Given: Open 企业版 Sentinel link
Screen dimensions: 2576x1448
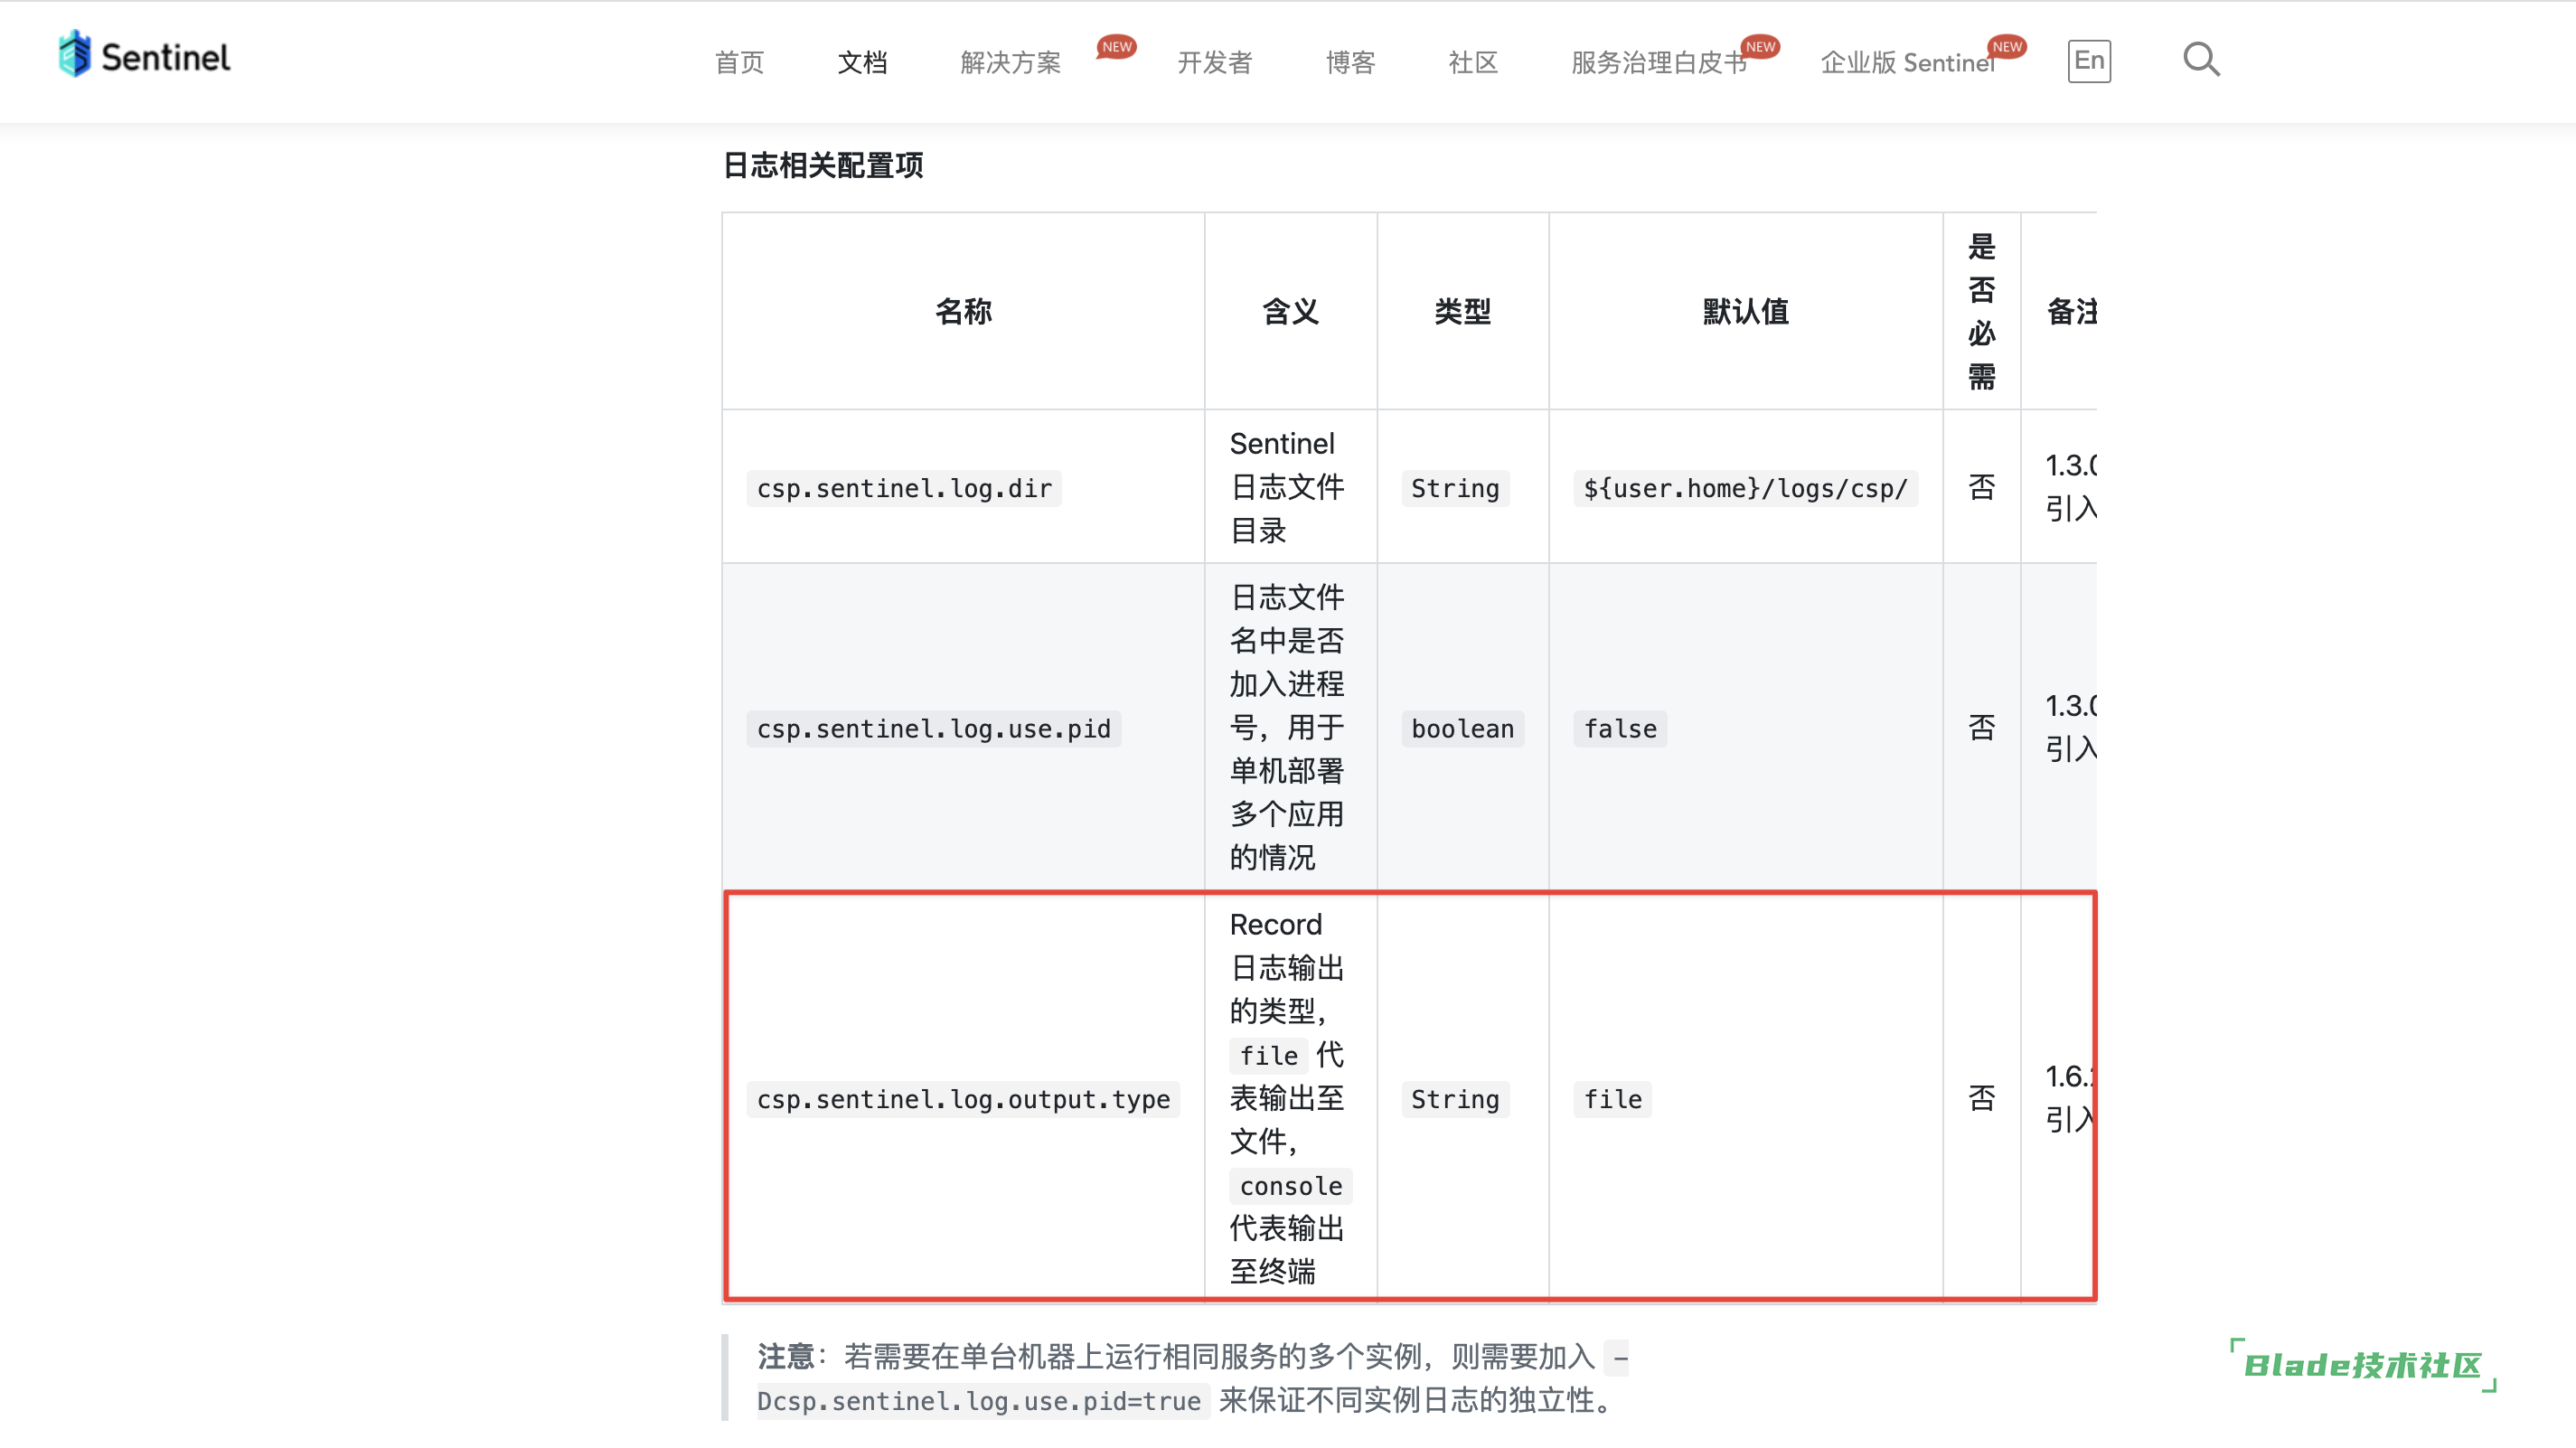Looking at the screenshot, I should click(1906, 62).
